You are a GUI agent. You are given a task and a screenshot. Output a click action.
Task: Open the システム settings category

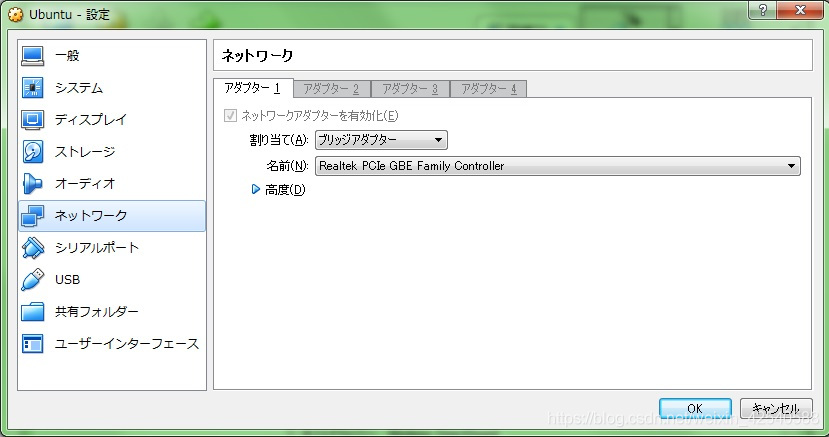112,88
